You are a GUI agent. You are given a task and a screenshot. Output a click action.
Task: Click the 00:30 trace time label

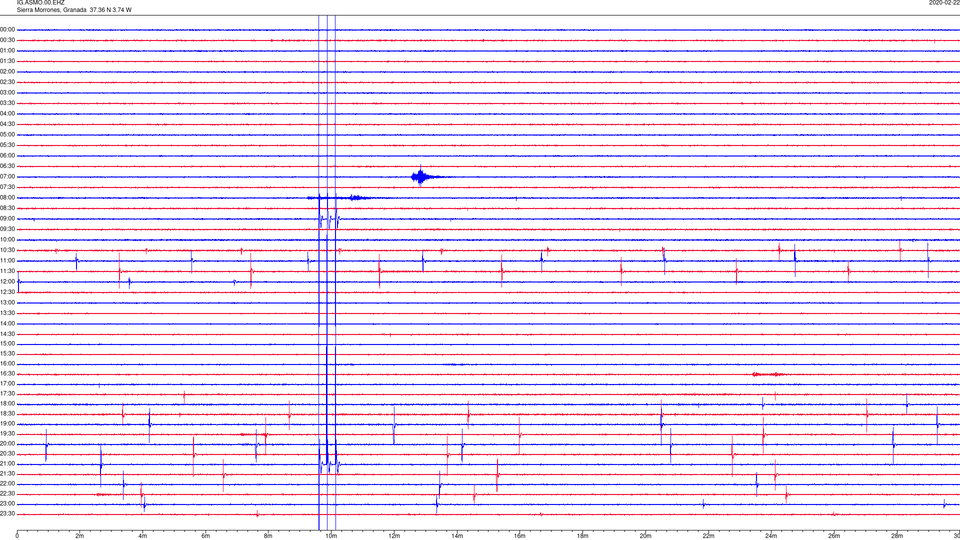7,40
